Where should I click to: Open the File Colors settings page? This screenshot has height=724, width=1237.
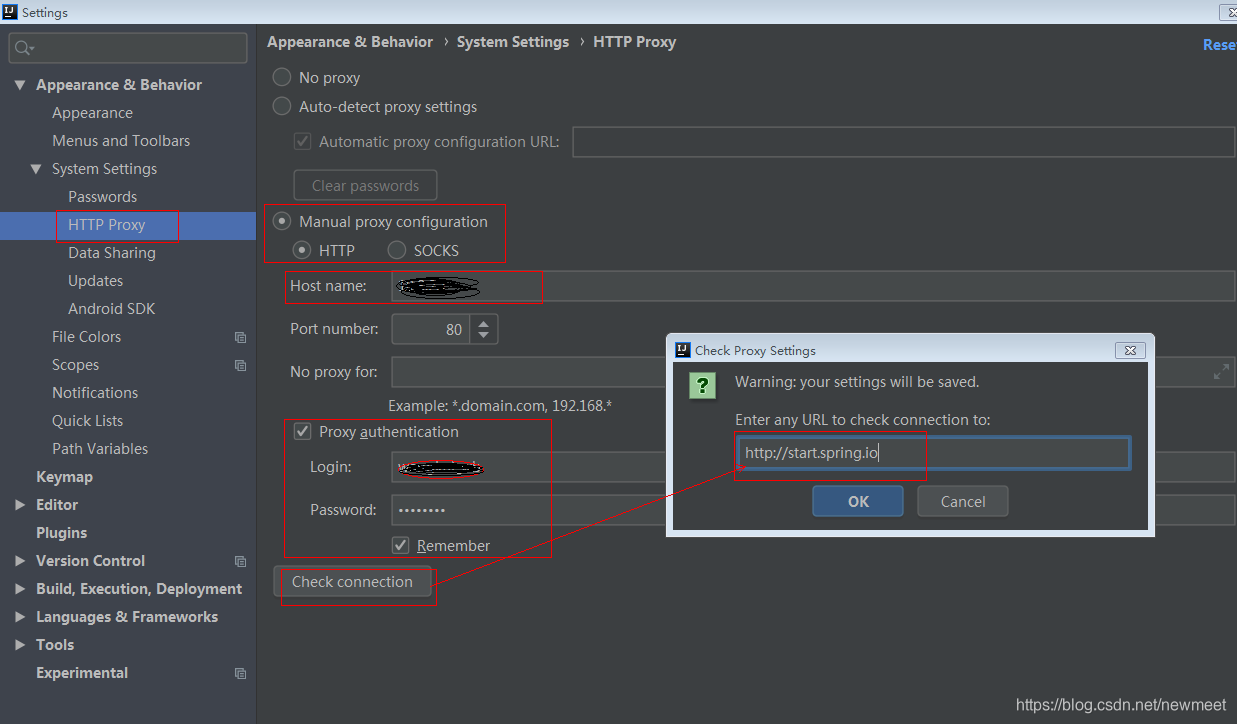86,337
